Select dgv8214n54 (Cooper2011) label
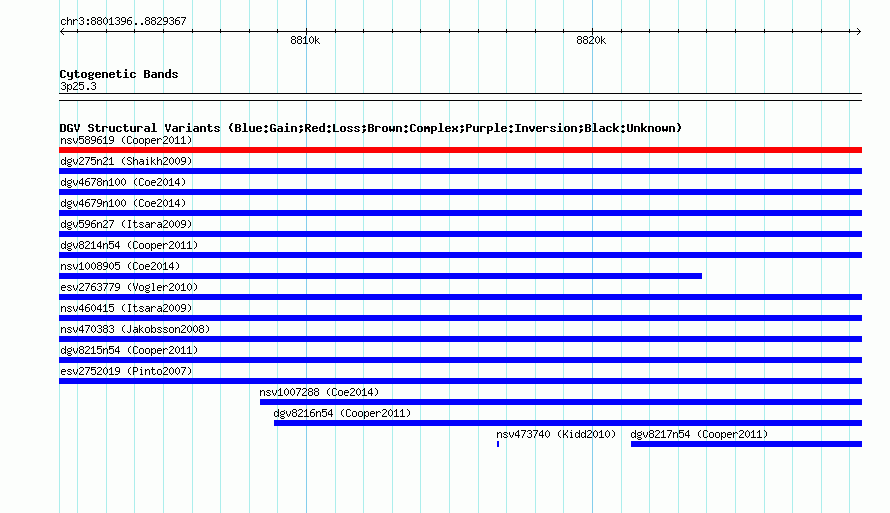The width and height of the screenshot is (890, 513). click(x=129, y=245)
